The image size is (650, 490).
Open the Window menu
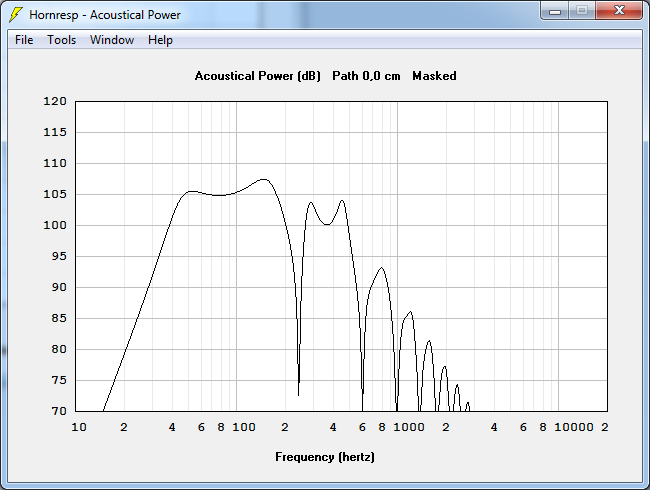[111, 40]
